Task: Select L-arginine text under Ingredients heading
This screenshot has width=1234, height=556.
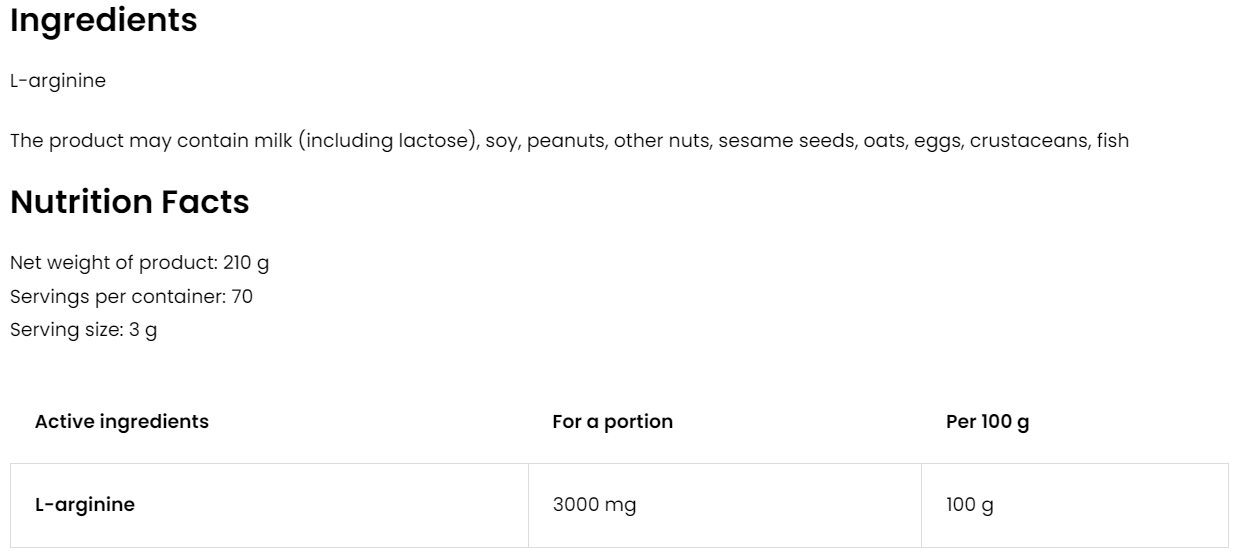Action: (57, 81)
